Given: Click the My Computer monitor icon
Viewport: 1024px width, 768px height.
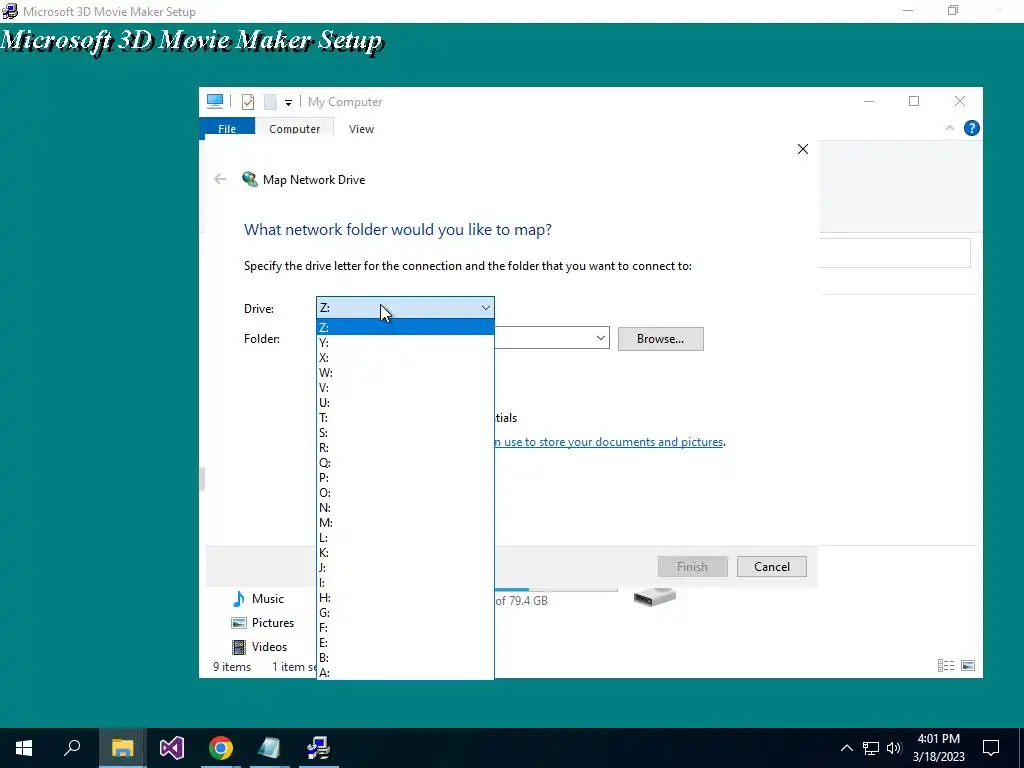Looking at the screenshot, I should click(215, 101).
